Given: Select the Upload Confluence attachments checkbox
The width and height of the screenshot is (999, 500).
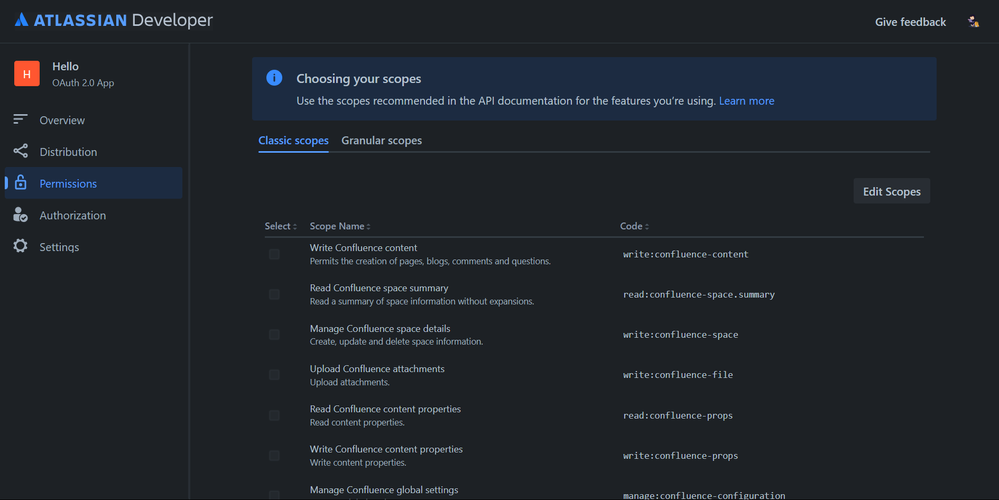Looking at the screenshot, I should 274,375.
